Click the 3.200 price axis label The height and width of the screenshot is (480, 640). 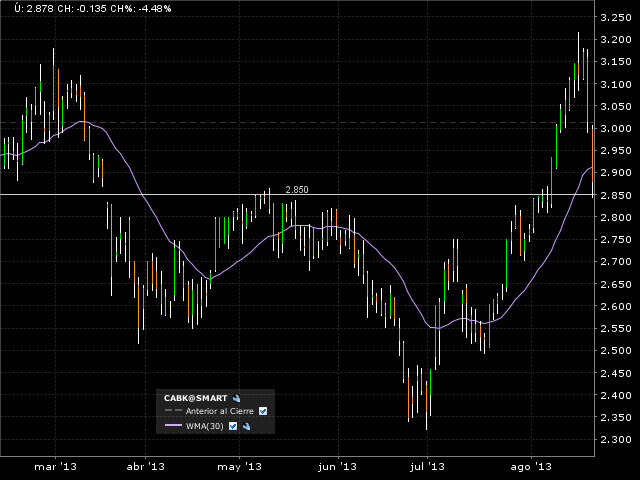click(x=616, y=40)
